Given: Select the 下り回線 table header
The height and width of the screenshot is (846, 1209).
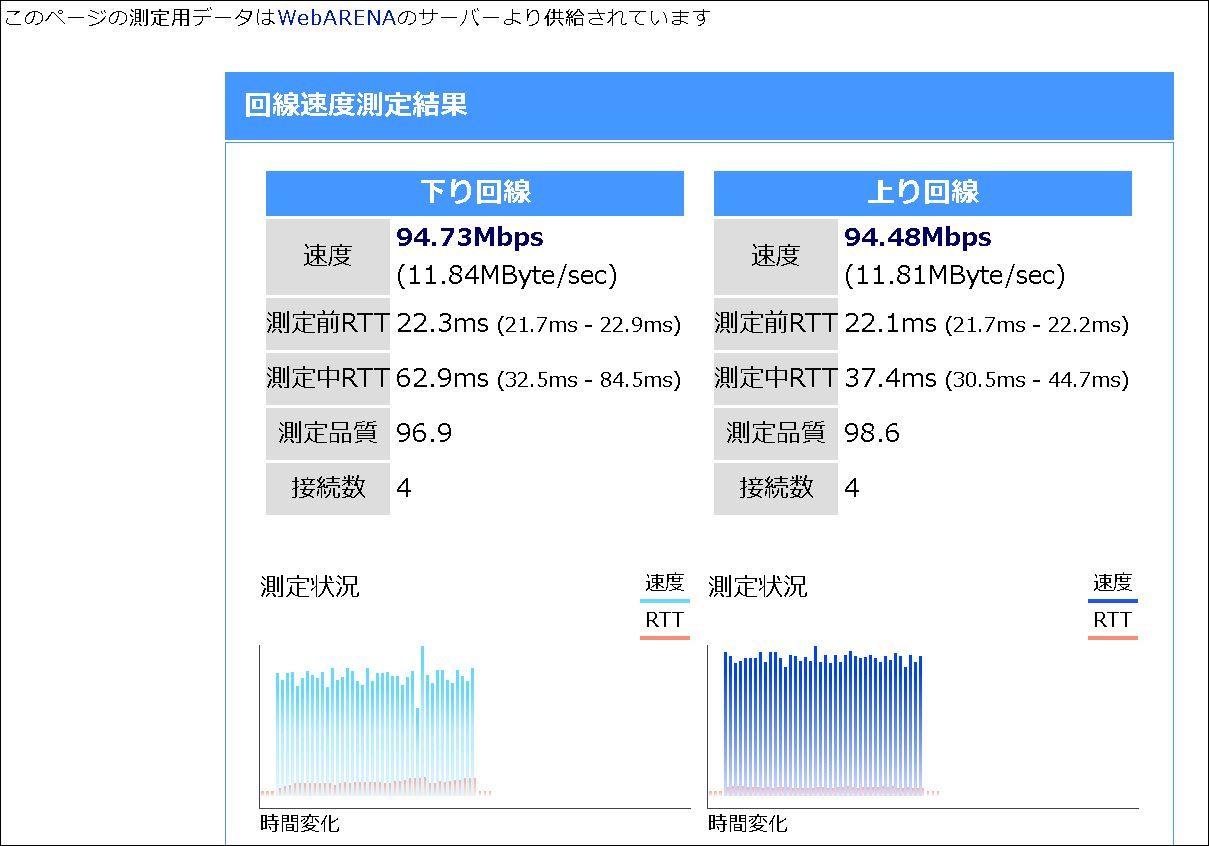Looking at the screenshot, I should click(474, 192).
